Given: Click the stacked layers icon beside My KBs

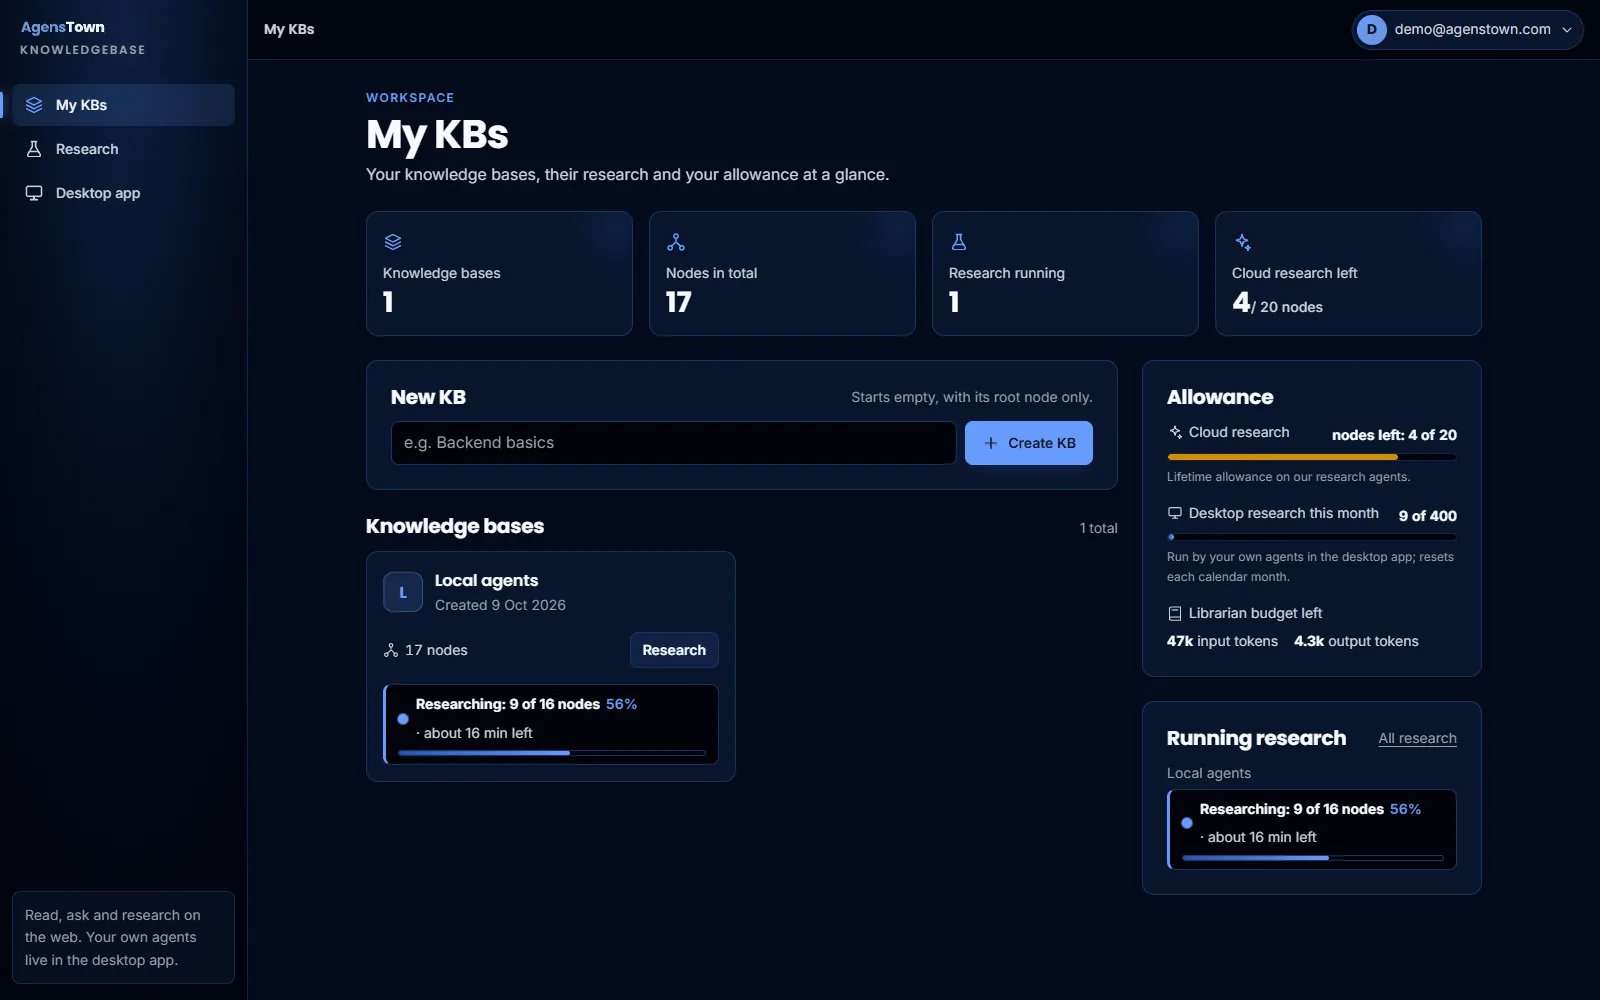Looking at the screenshot, I should [x=34, y=105].
